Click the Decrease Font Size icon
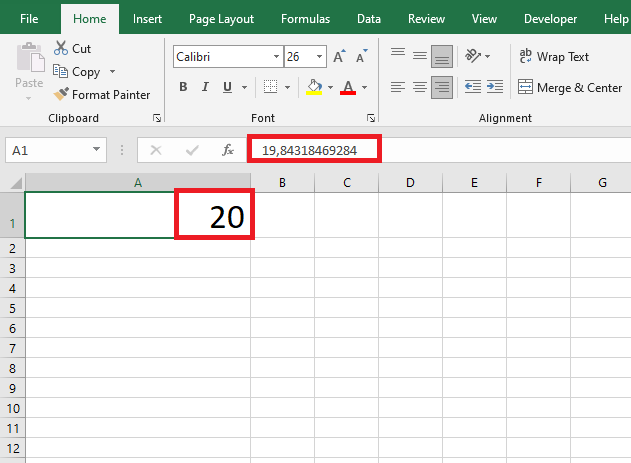 [x=359, y=57]
